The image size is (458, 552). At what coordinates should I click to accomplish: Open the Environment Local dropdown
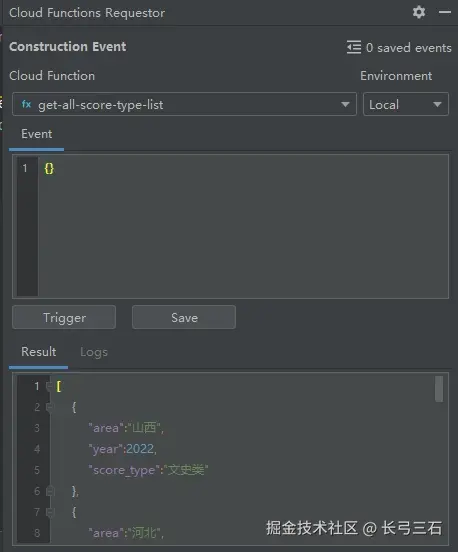pos(406,104)
